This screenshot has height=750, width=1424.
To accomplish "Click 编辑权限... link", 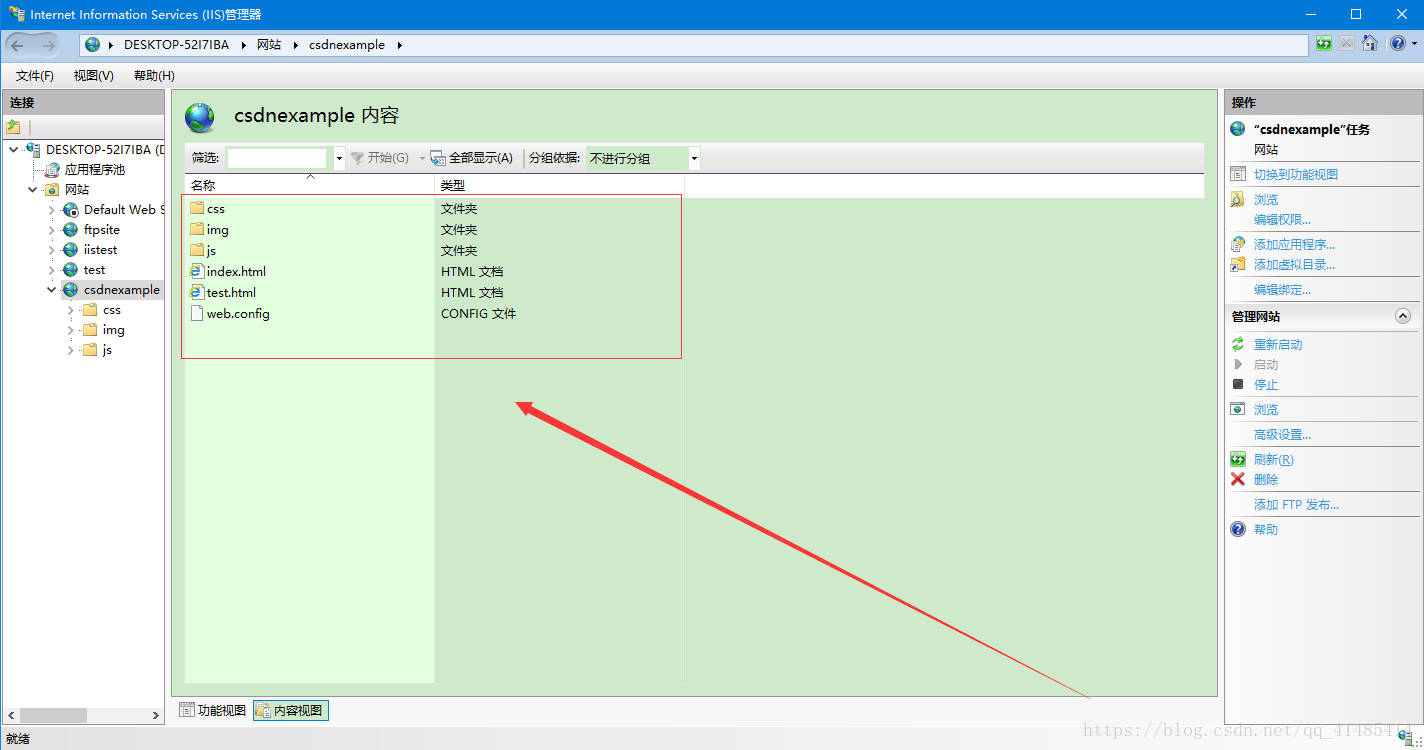I will pos(1282,219).
